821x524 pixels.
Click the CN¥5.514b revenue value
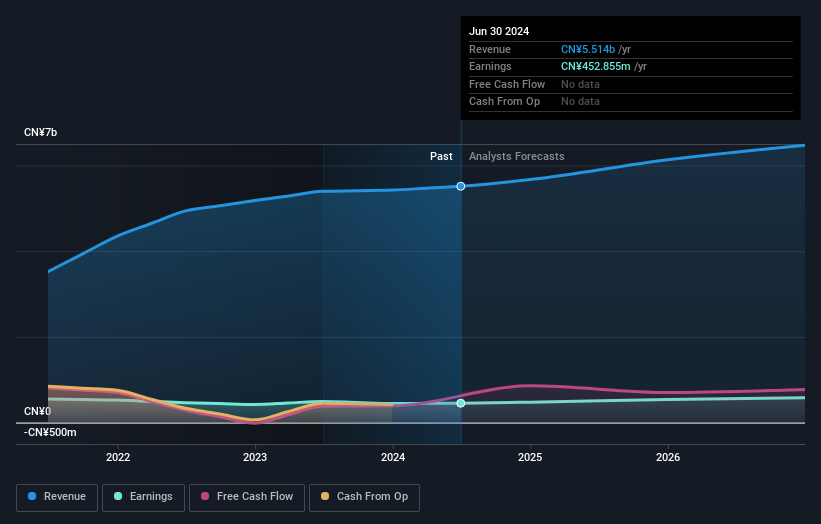coord(587,49)
